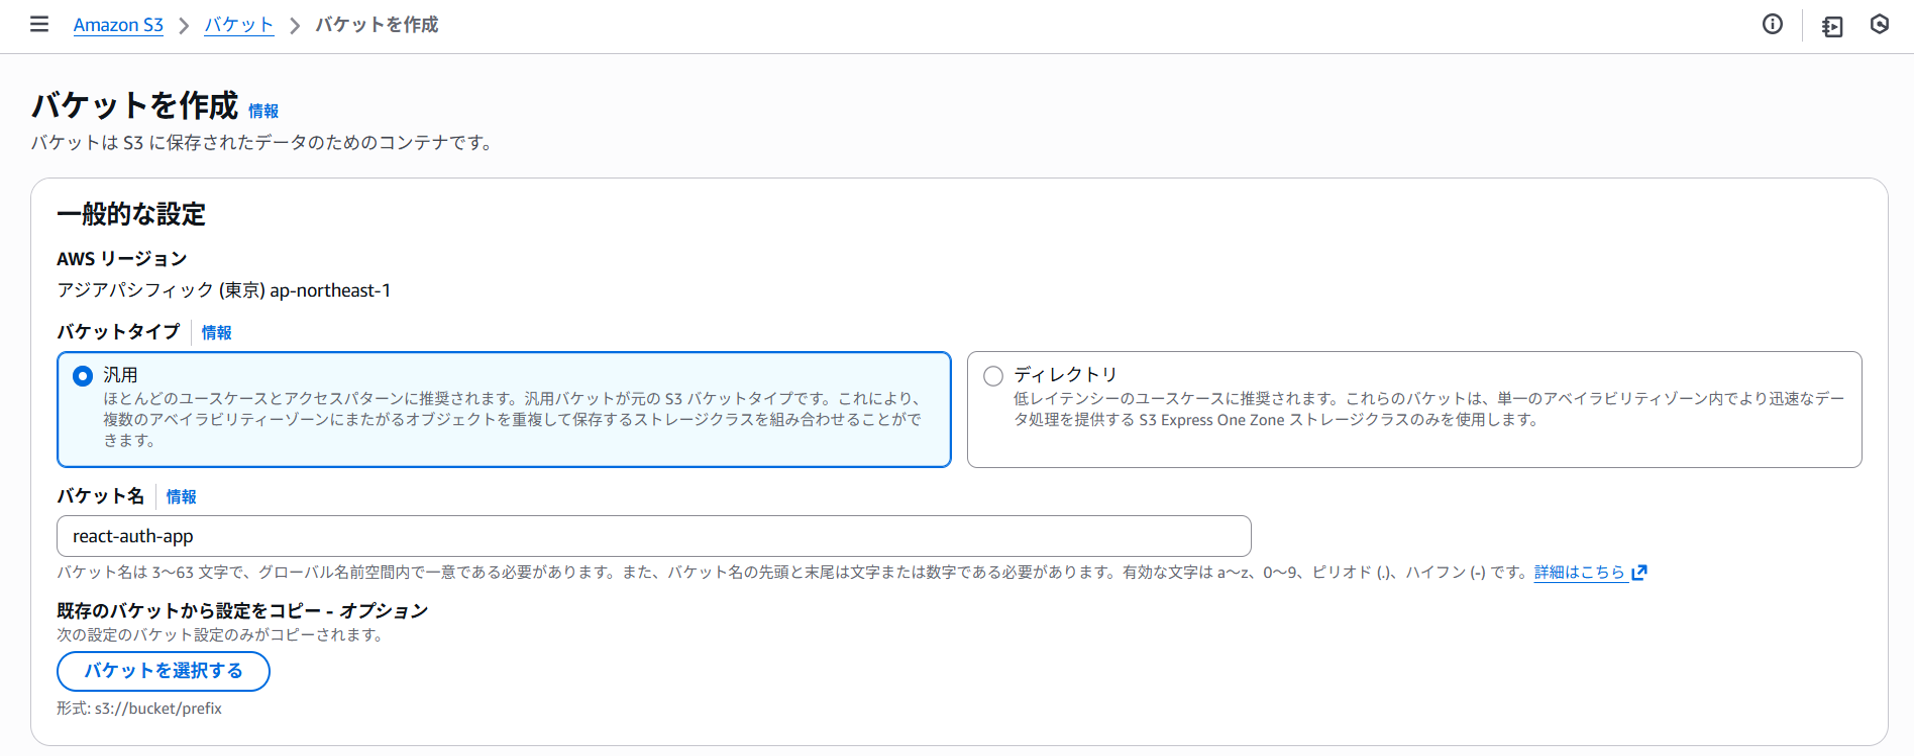Open the 詳細はこちら naming rules link

point(1580,572)
